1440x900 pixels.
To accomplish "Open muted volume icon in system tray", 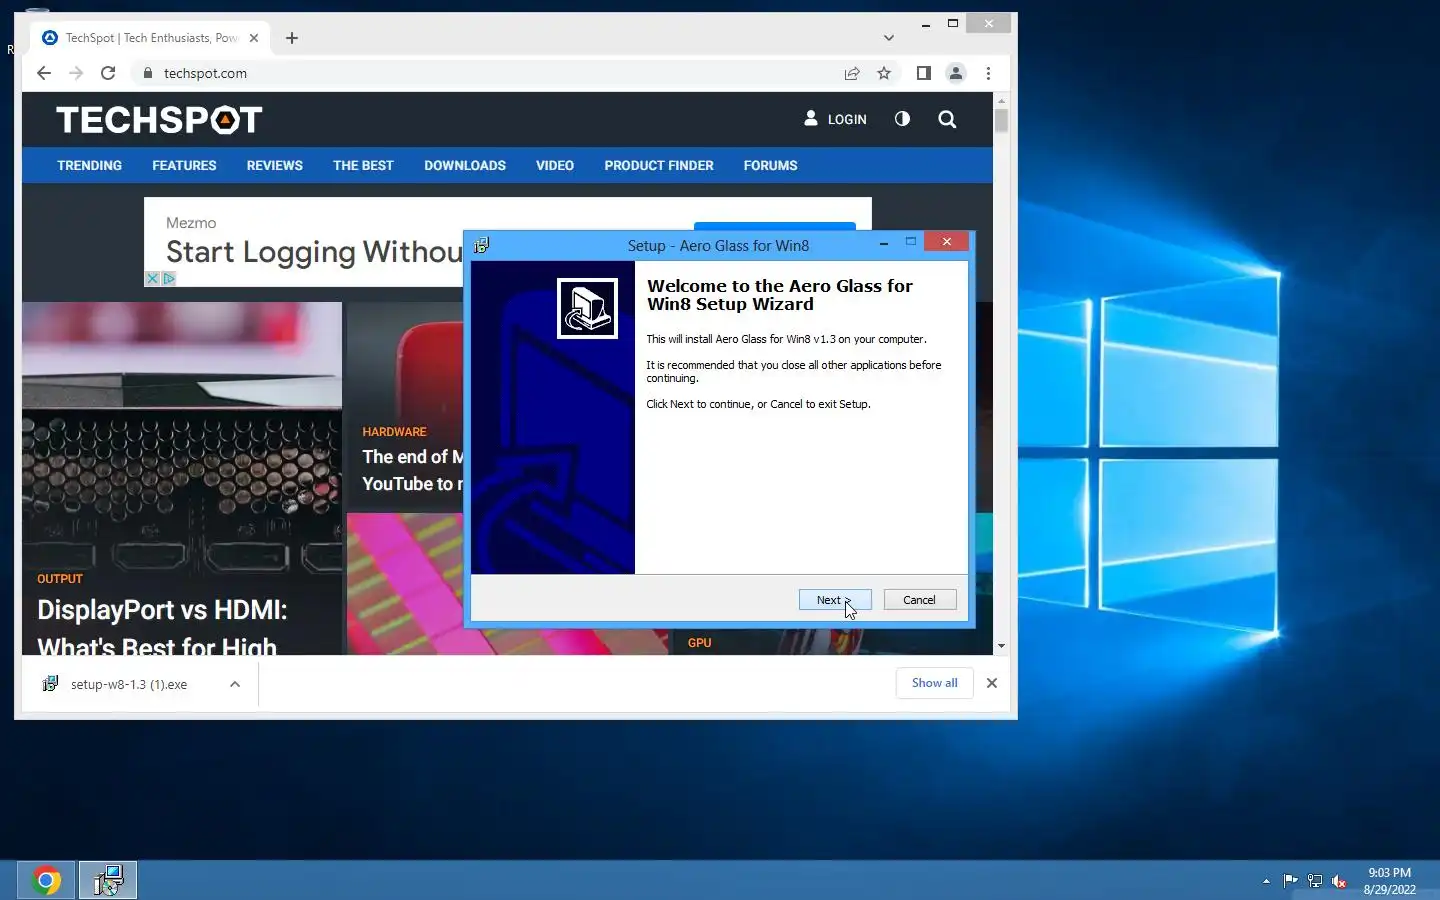I will (x=1340, y=881).
